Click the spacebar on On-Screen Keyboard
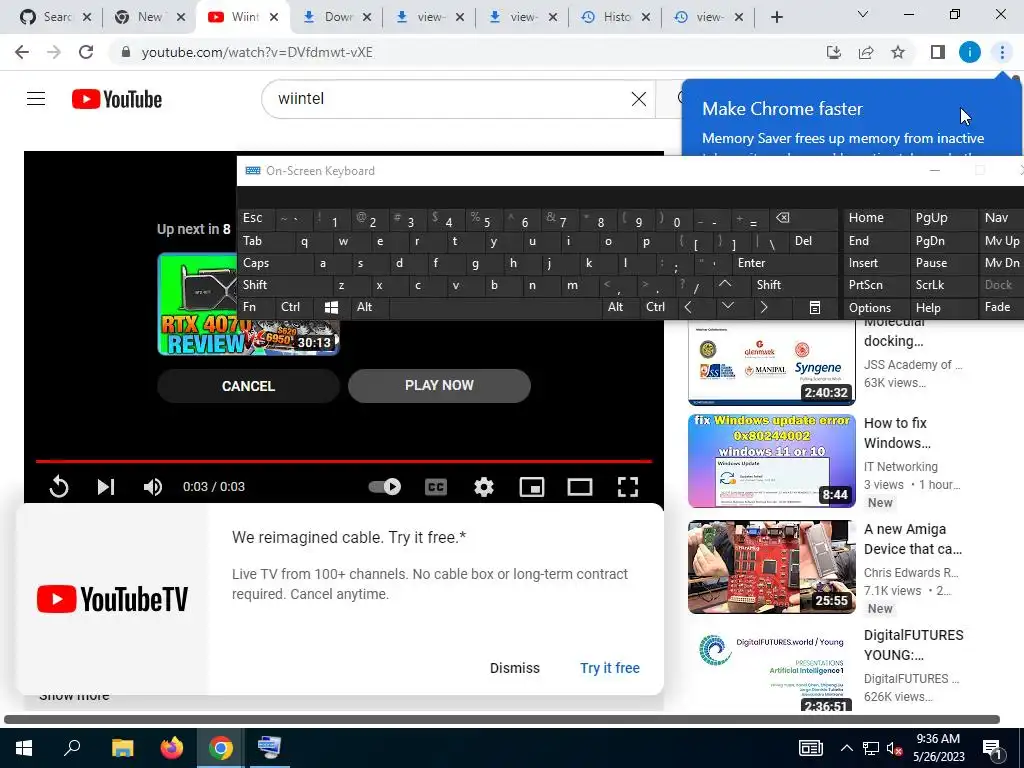The image size is (1024, 768). point(495,308)
